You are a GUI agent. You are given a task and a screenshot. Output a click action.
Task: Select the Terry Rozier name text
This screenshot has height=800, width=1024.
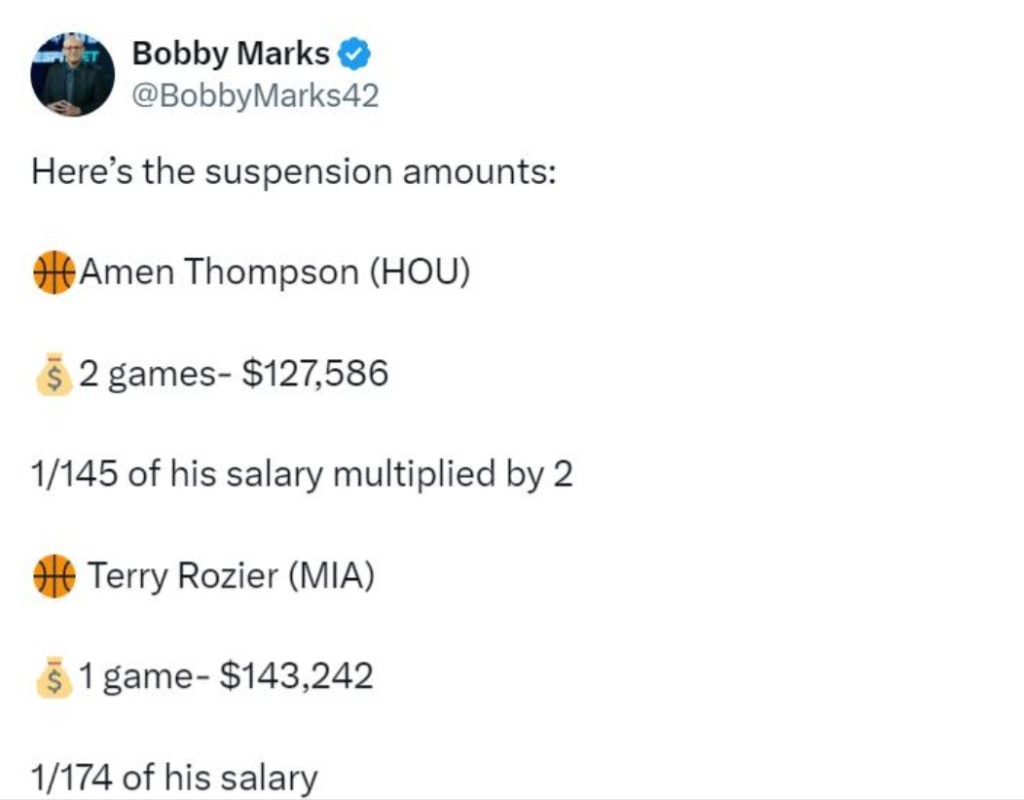point(183,576)
